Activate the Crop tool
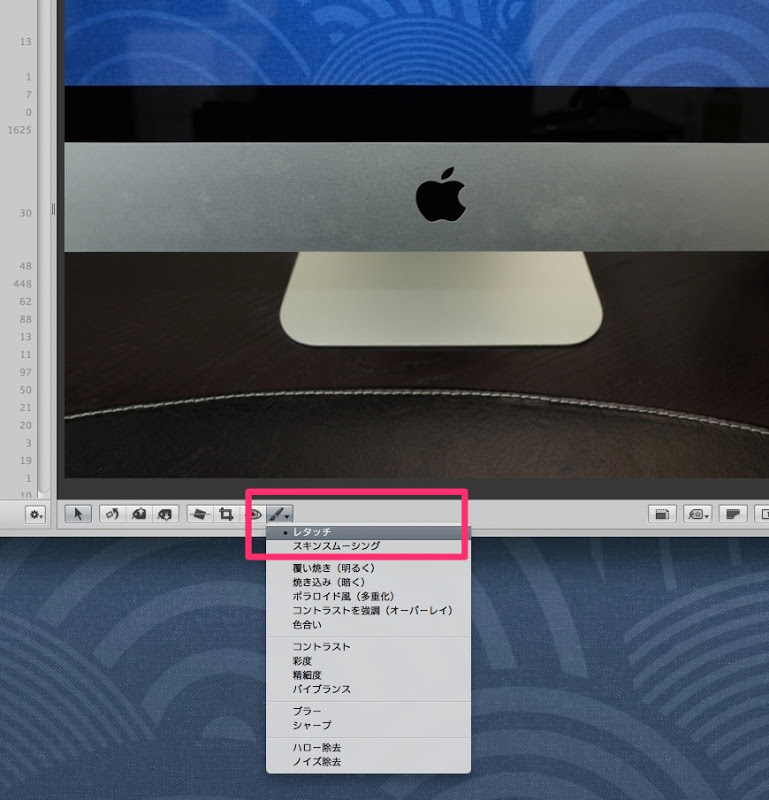Image resolution: width=769 pixels, height=800 pixels. (x=226, y=514)
